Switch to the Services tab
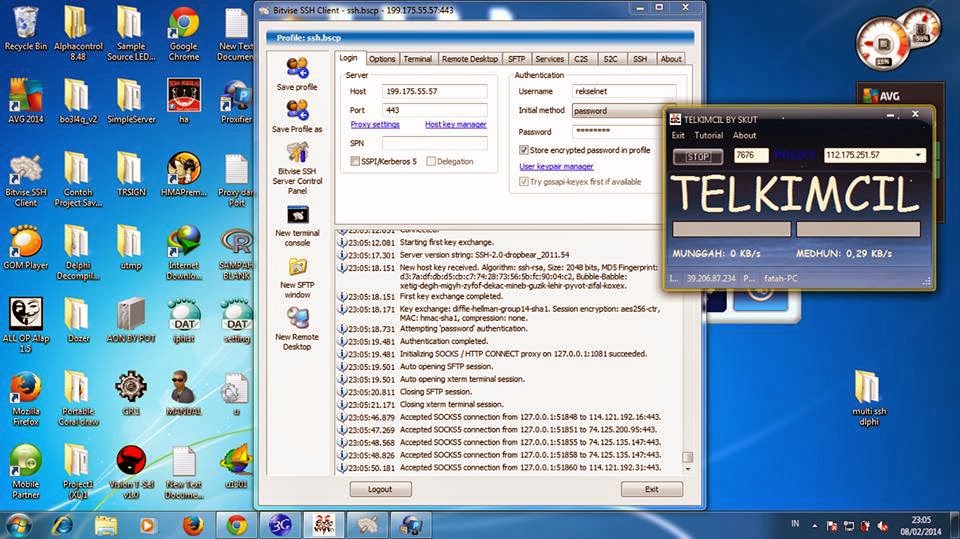Image resolution: width=960 pixels, height=539 pixels. [549, 59]
